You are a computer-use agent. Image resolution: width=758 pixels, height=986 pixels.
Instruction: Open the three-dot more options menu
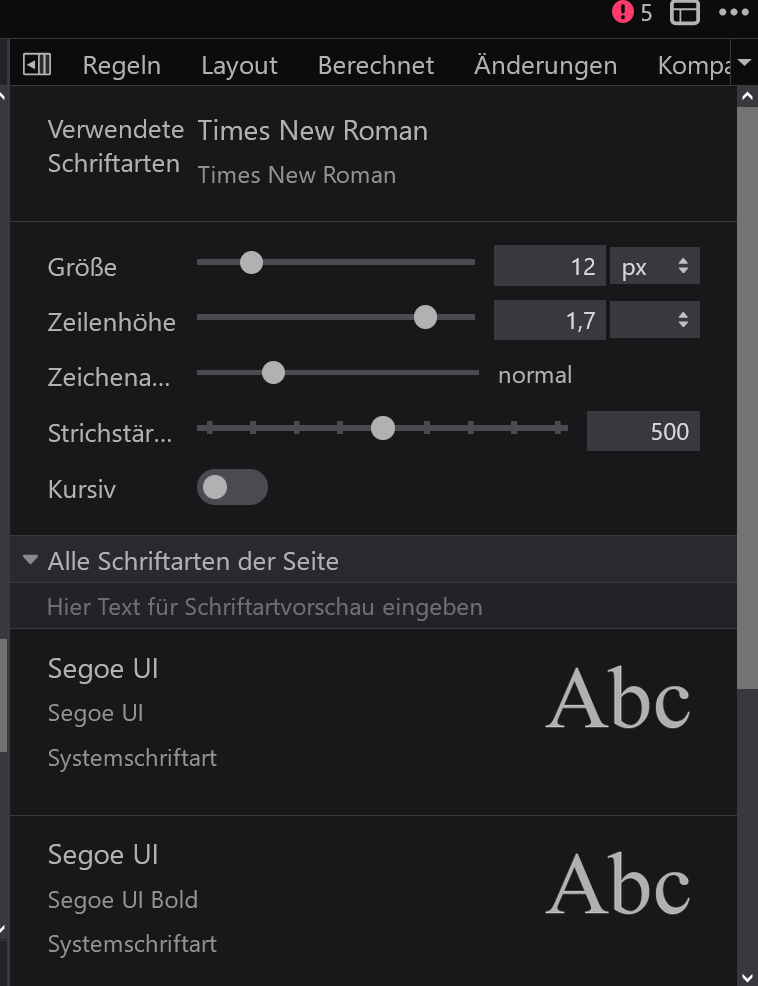[x=734, y=13]
